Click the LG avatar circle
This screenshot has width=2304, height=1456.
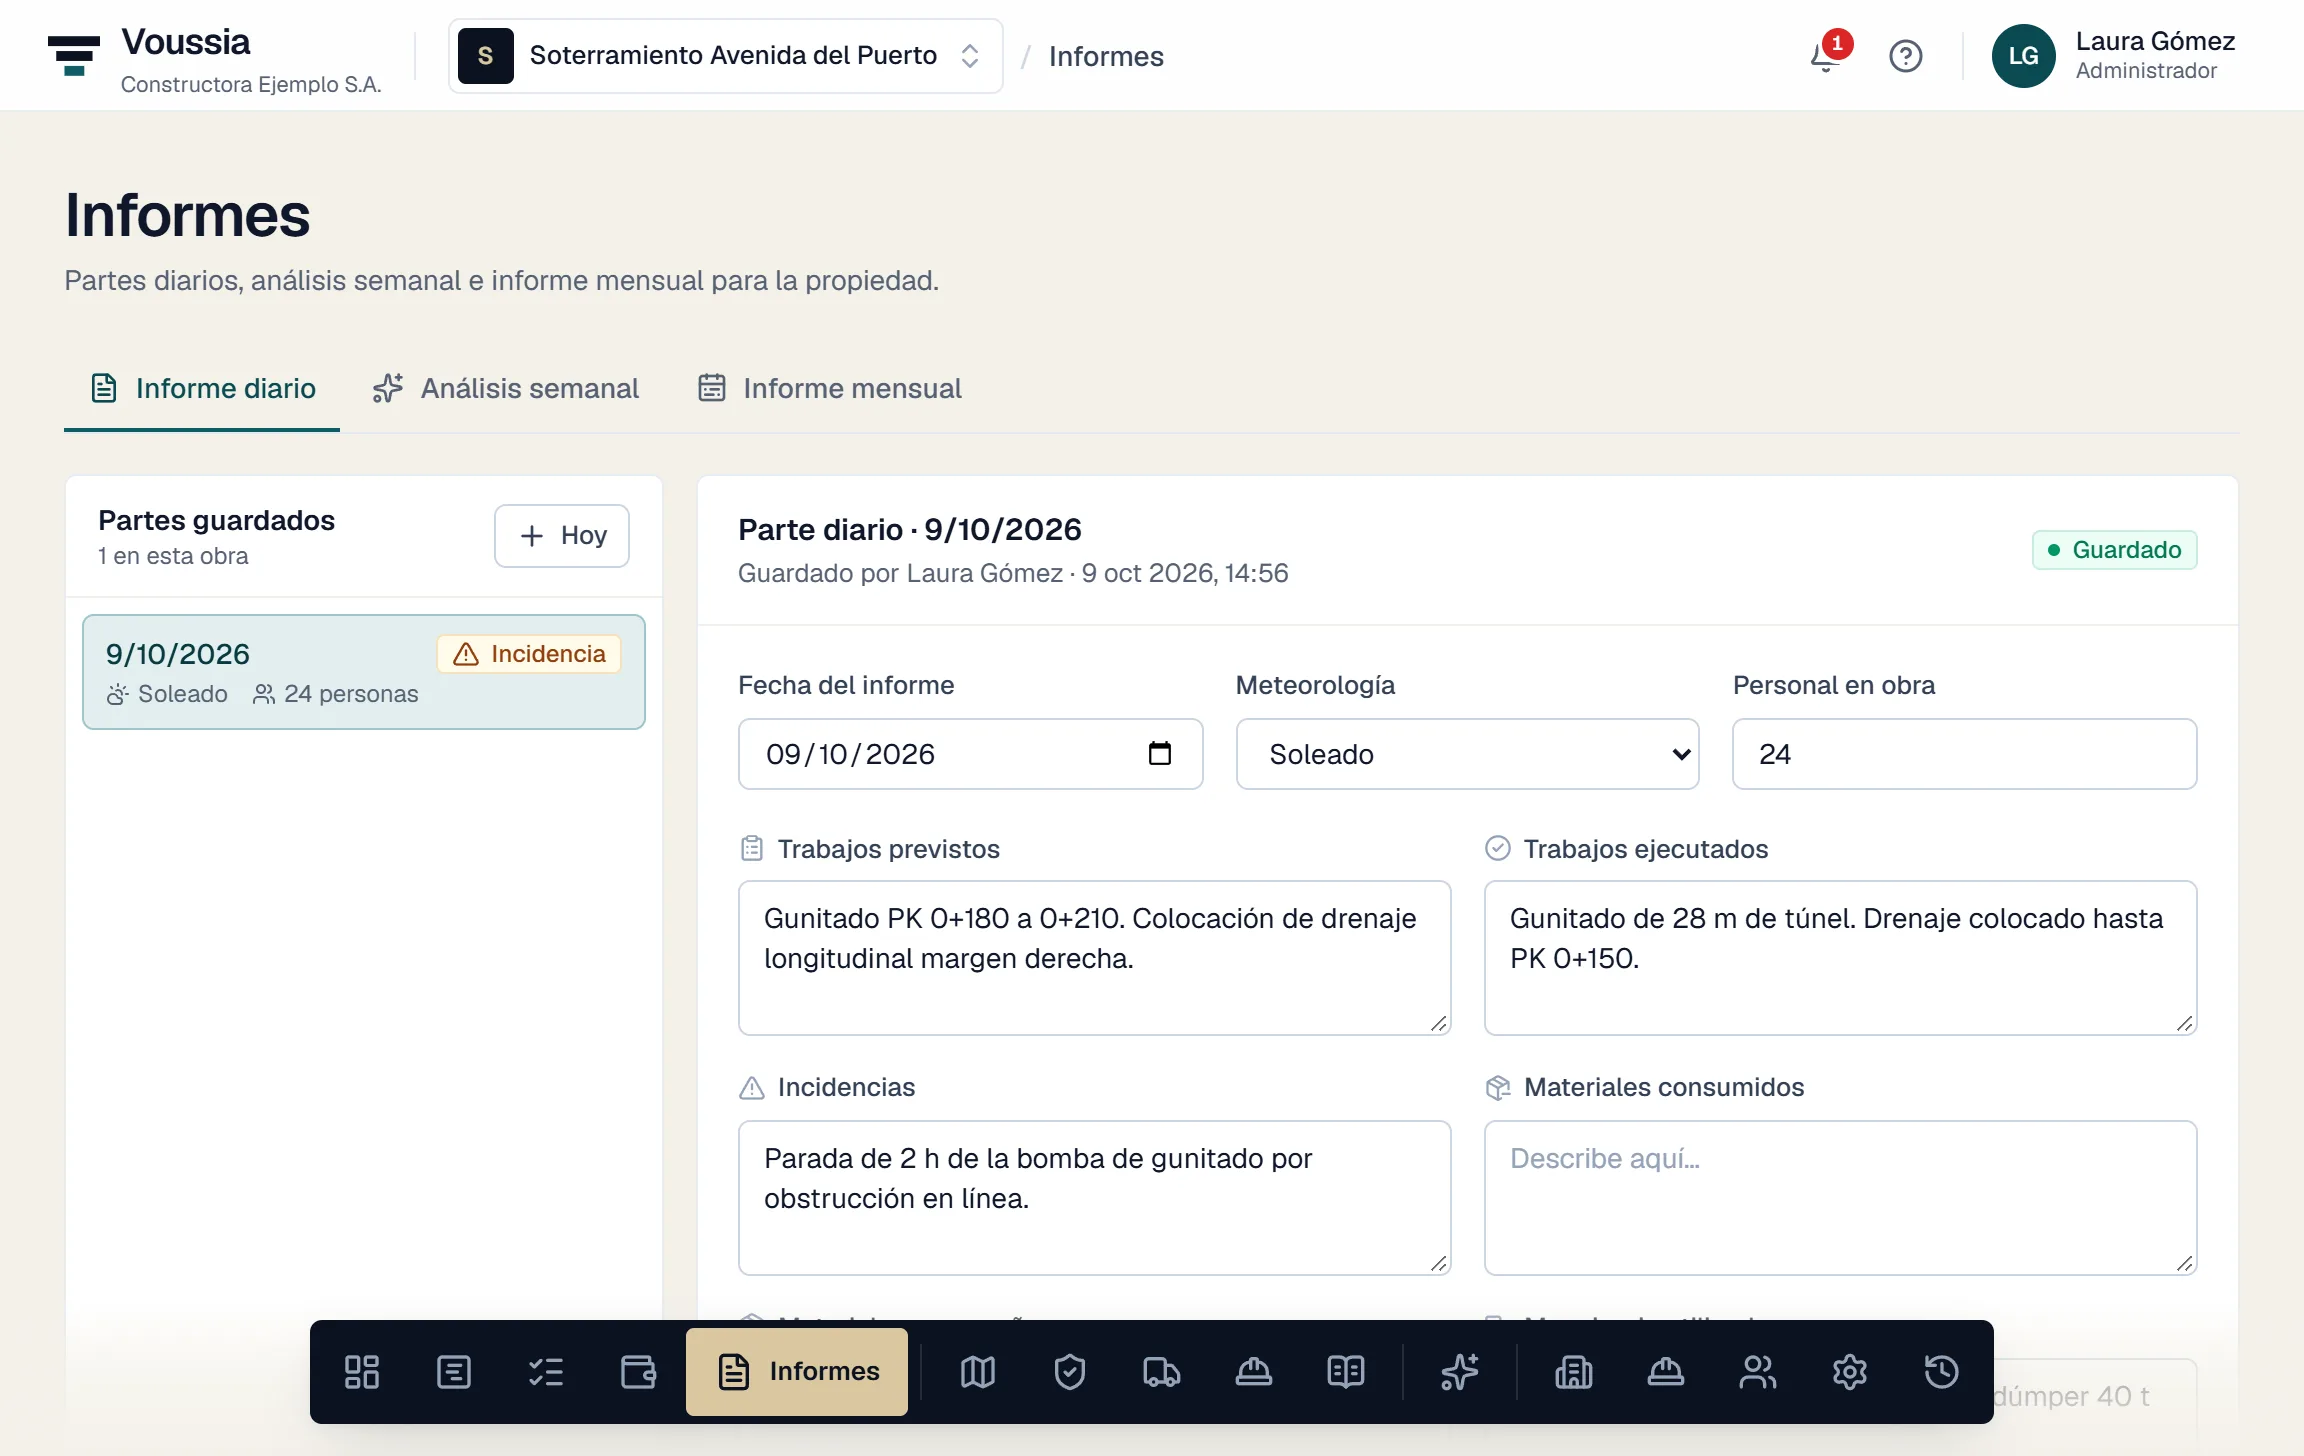pos(2024,56)
